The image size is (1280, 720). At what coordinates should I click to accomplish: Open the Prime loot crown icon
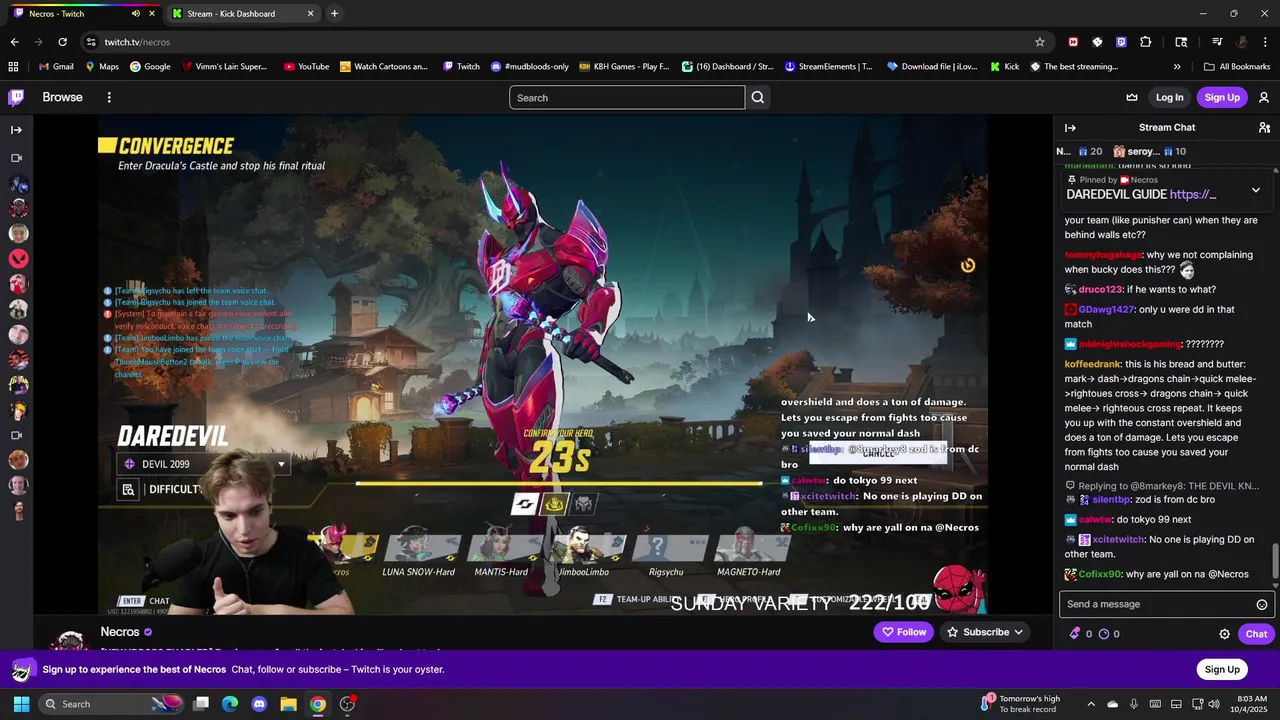click(1132, 97)
